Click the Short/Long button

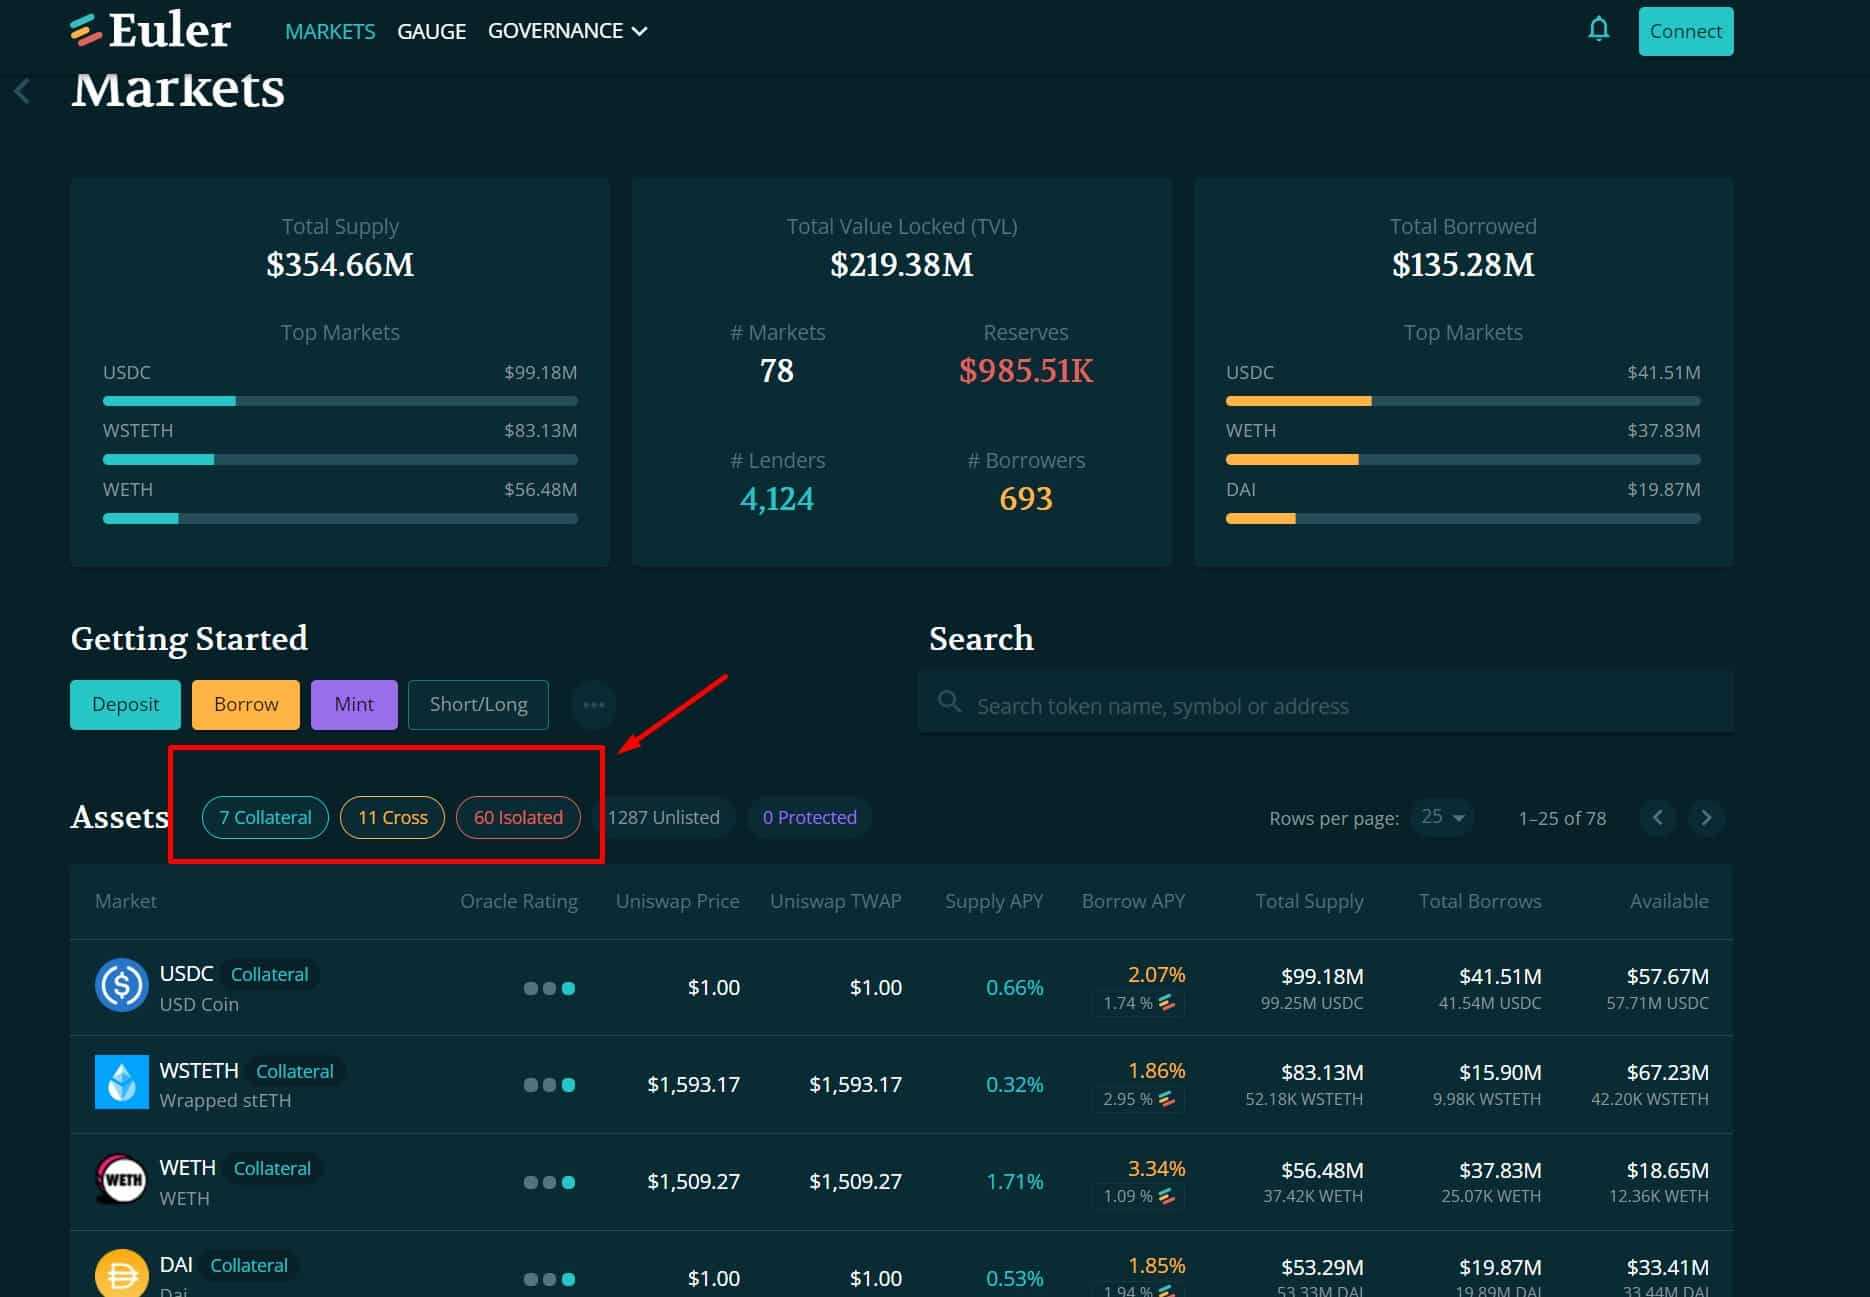[x=478, y=705]
